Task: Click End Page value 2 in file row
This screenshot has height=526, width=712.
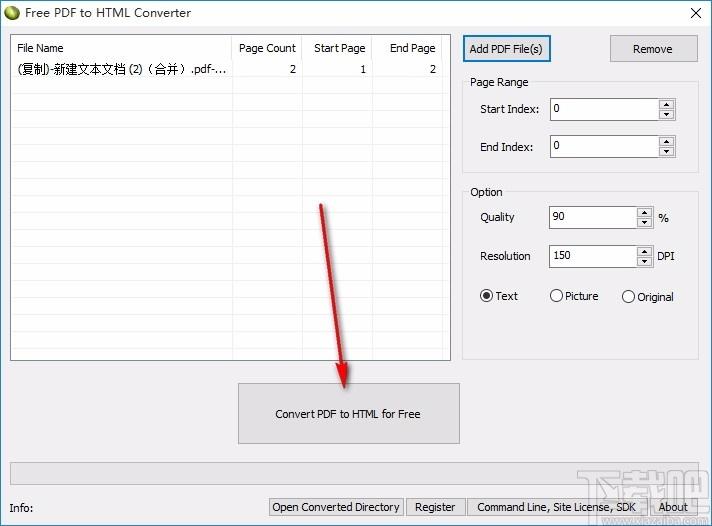Action: pos(433,69)
